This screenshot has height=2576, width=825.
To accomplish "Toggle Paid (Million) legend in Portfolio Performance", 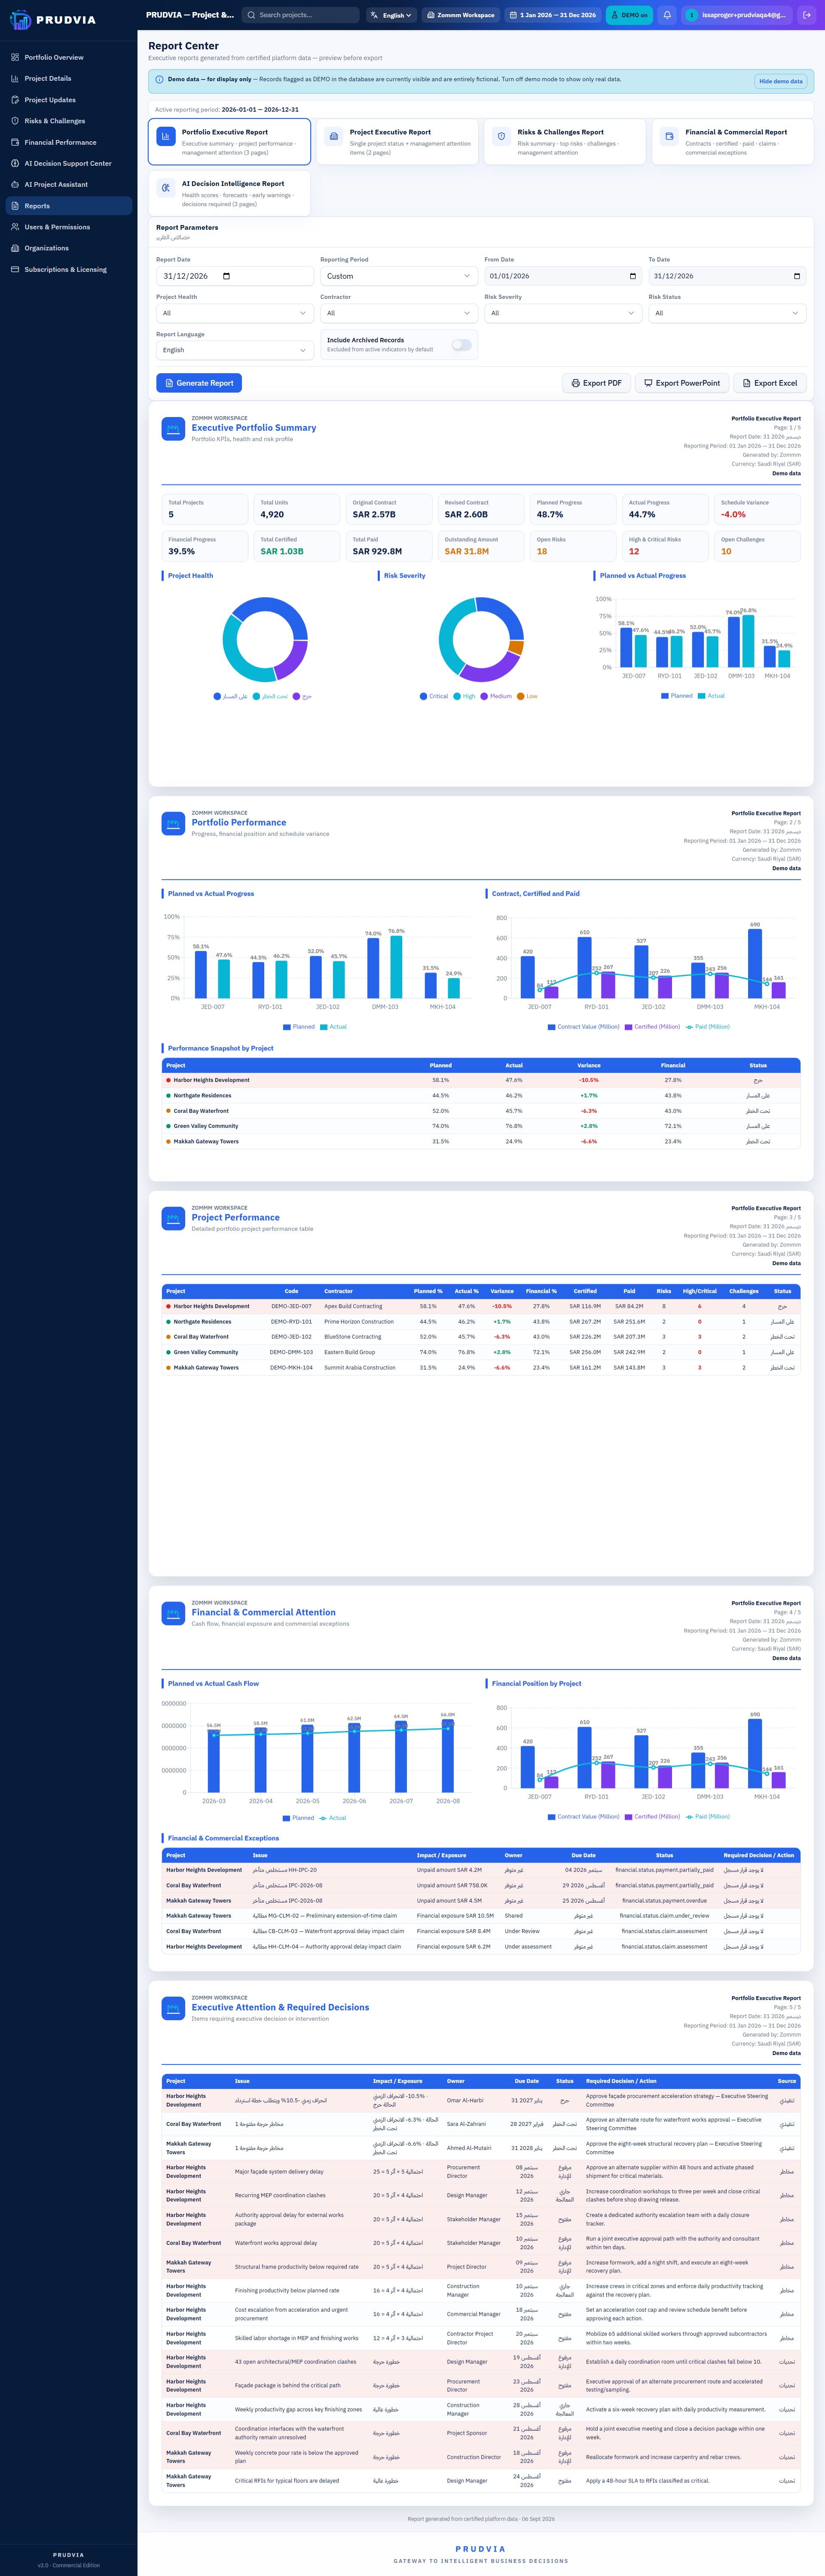I will tap(708, 1027).
